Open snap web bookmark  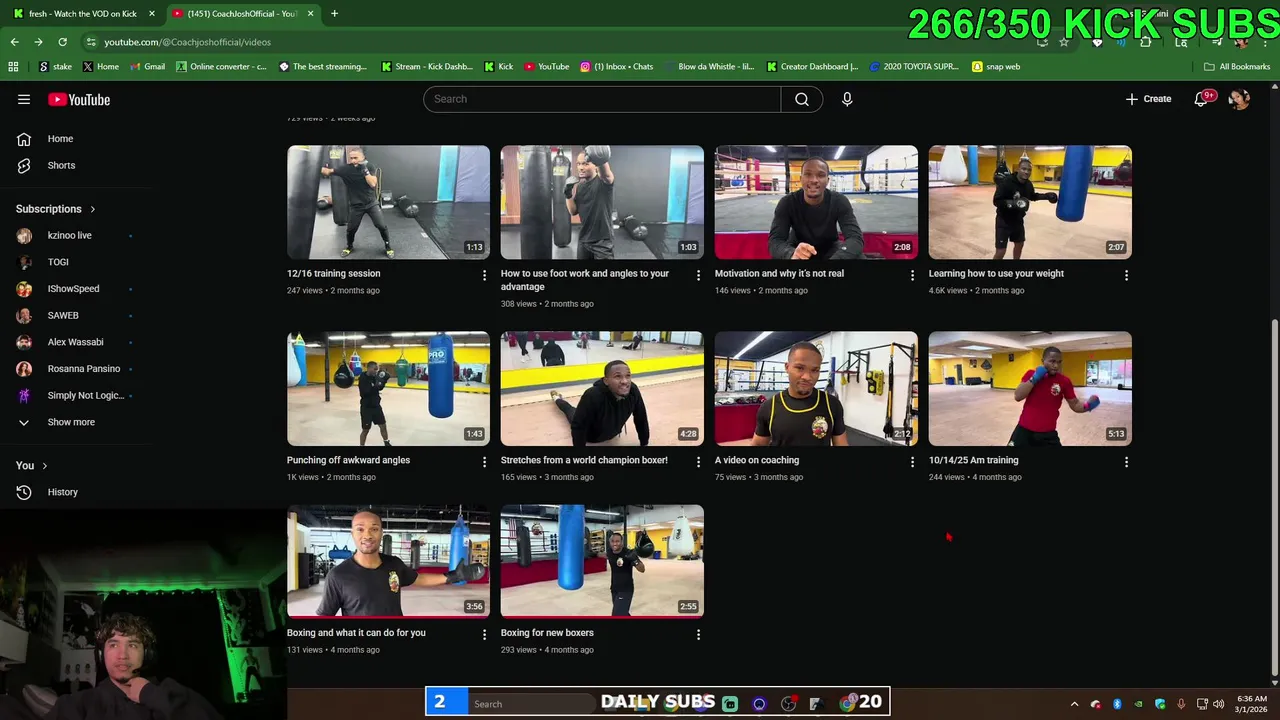[x=996, y=67]
